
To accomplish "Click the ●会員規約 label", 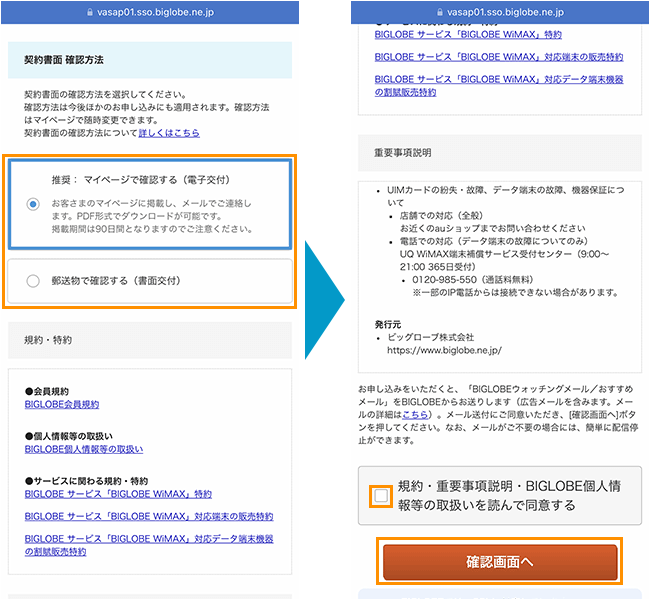I will click(47, 391).
